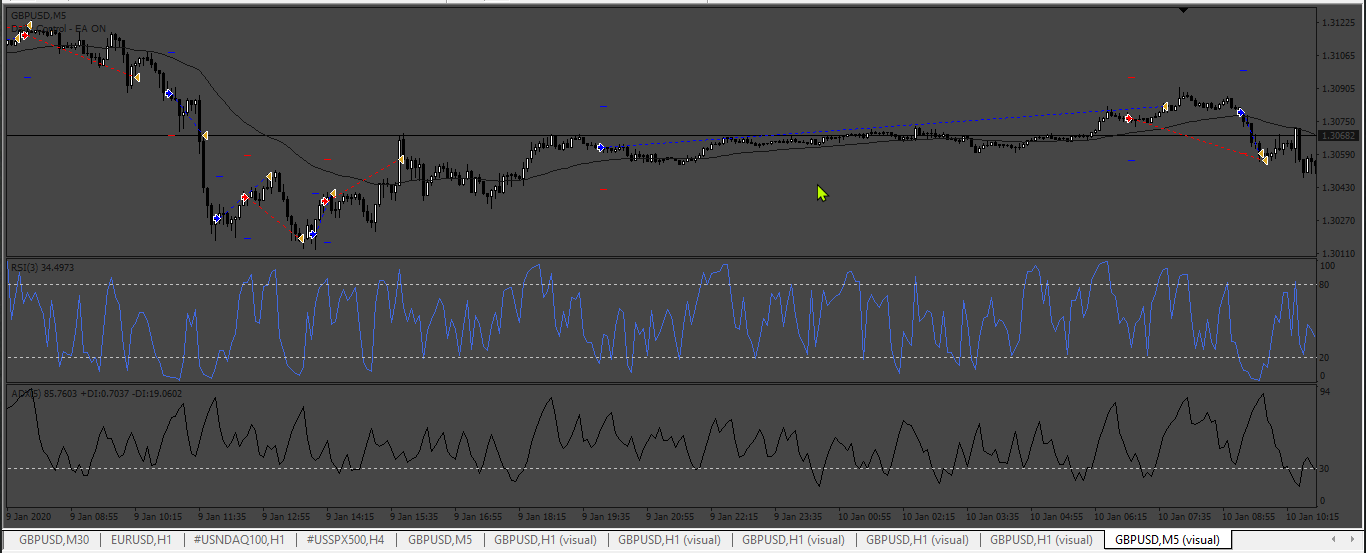Click the GBPUSD,M5 chart title text
The width and height of the screenshot is (1366, 553).
[x=39, y=15]
